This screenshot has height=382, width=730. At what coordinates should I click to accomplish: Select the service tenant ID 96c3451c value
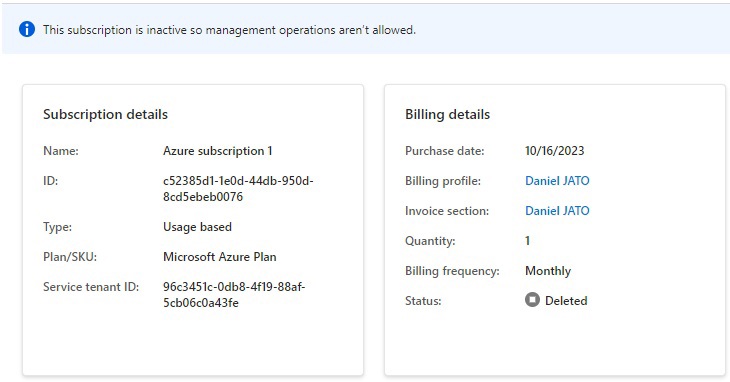234,295
